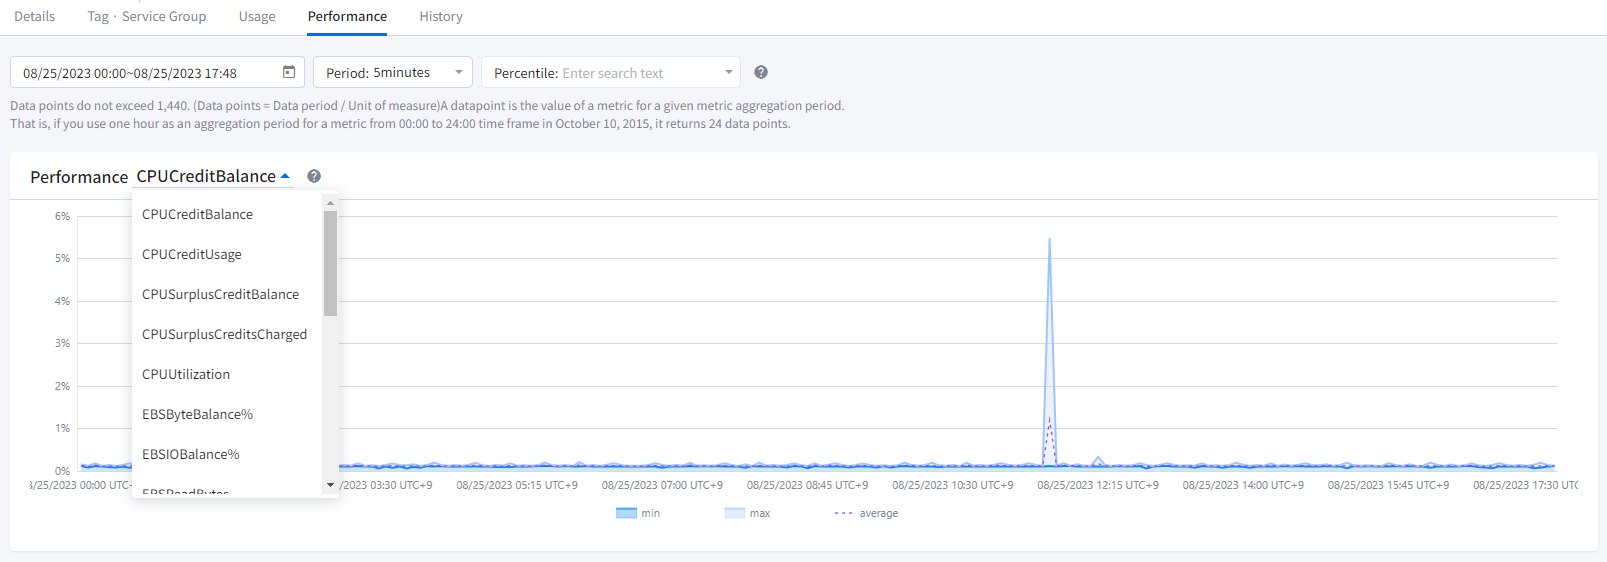Image resolution: width=1607 pixels, height=562 pixels.
Task: Go to the Usage tab
Action: (x=257, y=17)
